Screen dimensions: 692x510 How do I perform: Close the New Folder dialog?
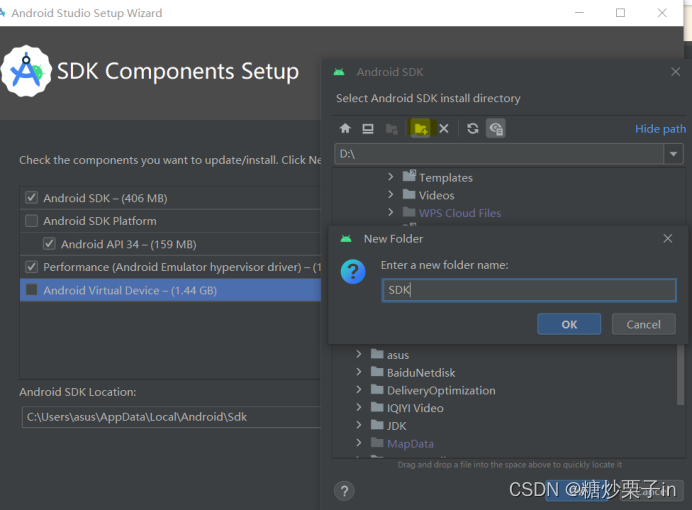tap(668, 239)
